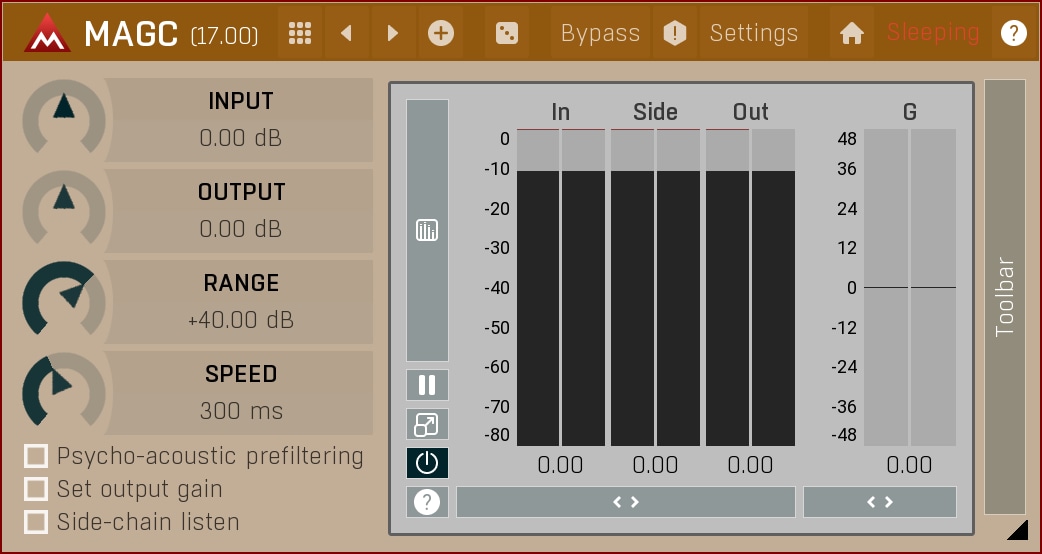Go to next preset arrow

pyautogui.click(x=392, y=33)
